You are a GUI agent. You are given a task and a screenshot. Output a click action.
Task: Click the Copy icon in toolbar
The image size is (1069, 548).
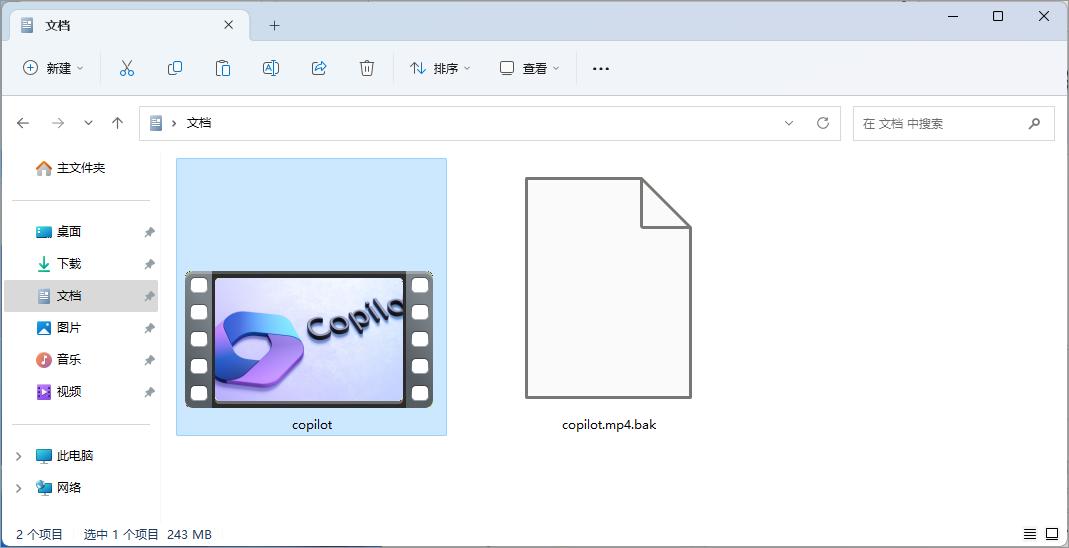175,68
